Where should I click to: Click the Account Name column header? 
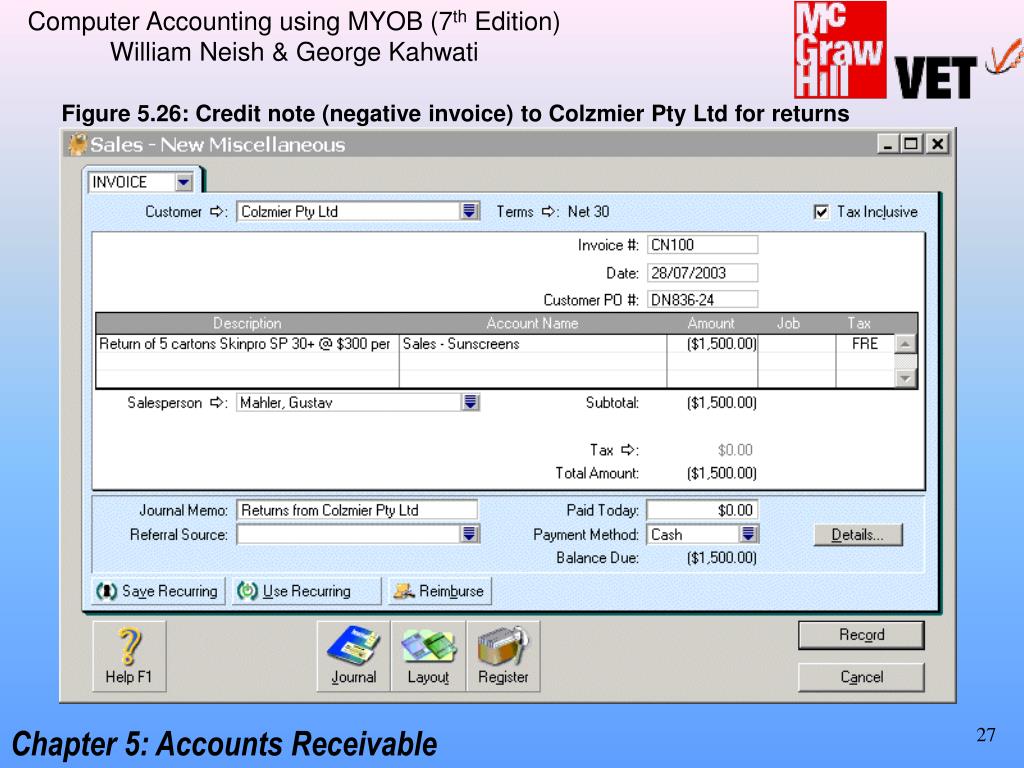click(x=533, y=323)
